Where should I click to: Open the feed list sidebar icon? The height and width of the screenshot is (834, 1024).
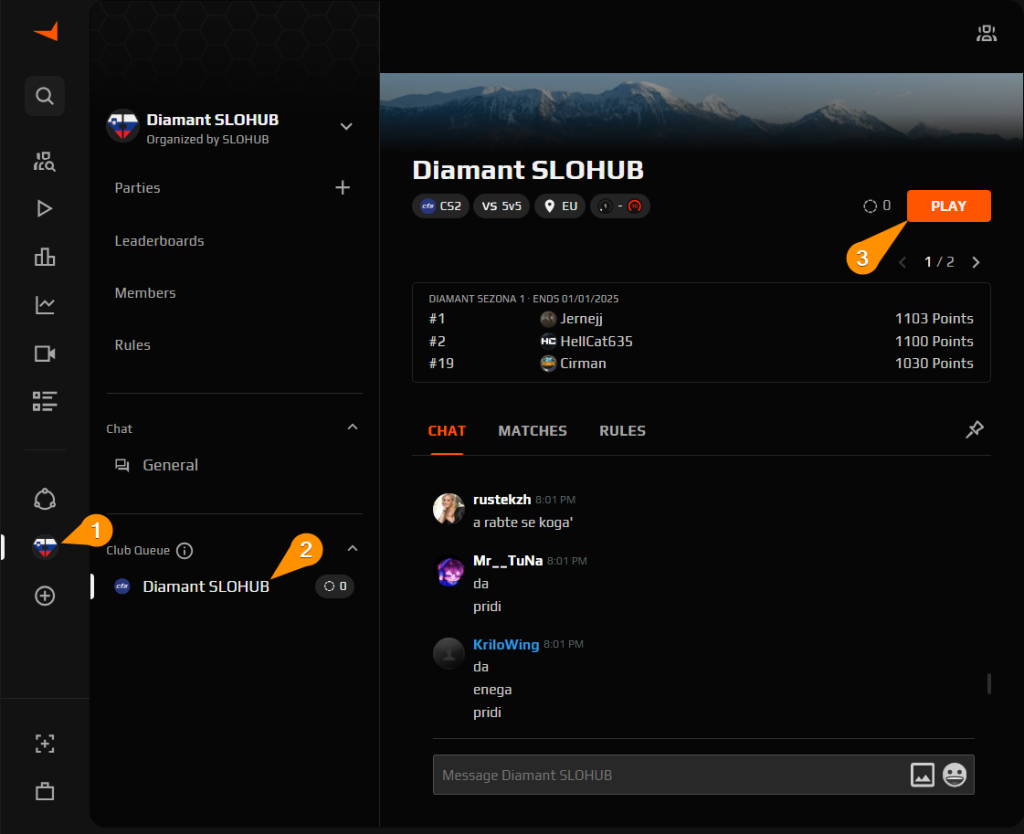(x=44, y=401)
